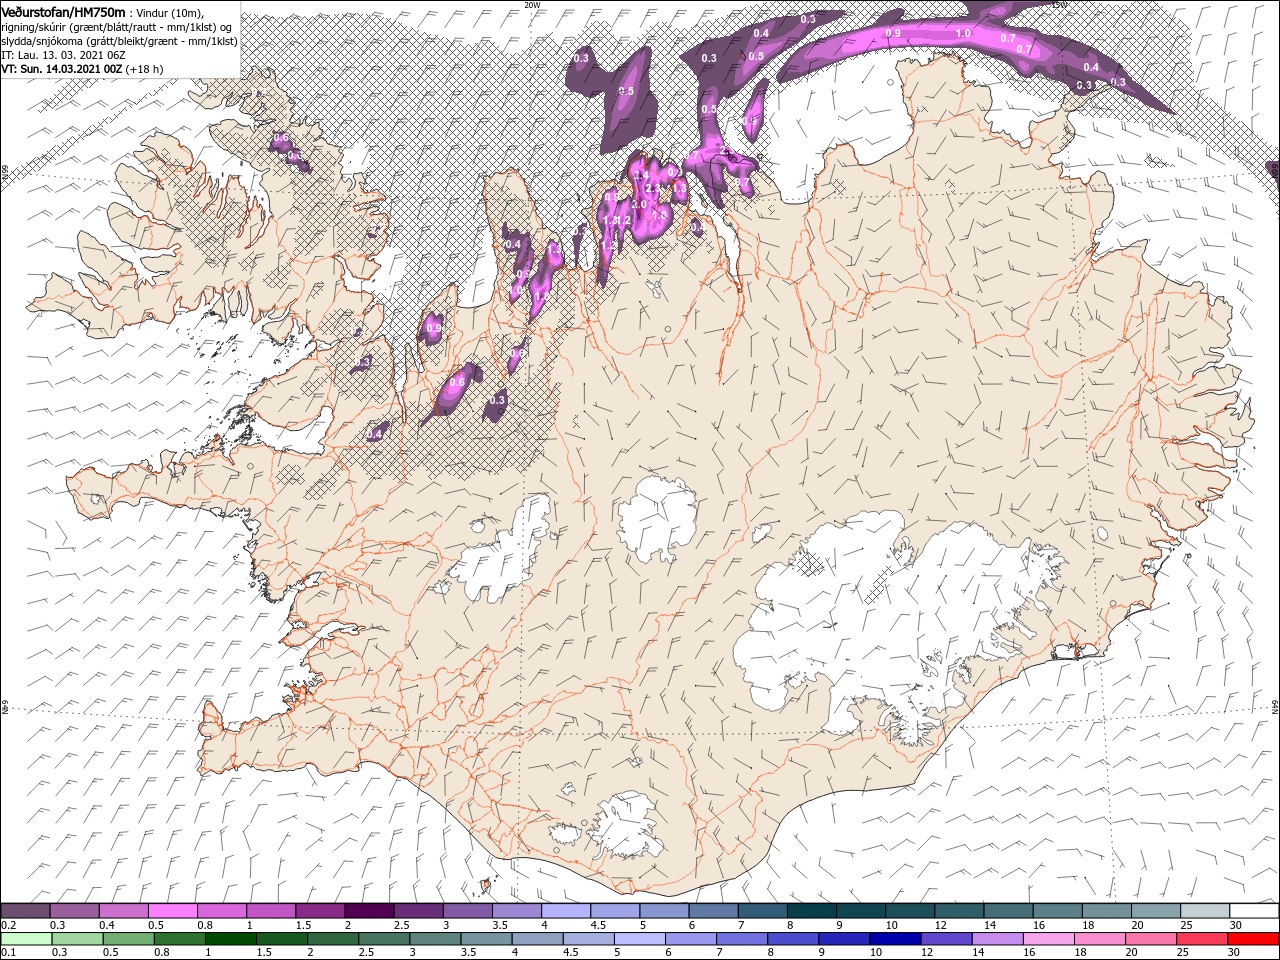Pick the rain legend swatch starting at 0.1

click(x=27, y=939)
